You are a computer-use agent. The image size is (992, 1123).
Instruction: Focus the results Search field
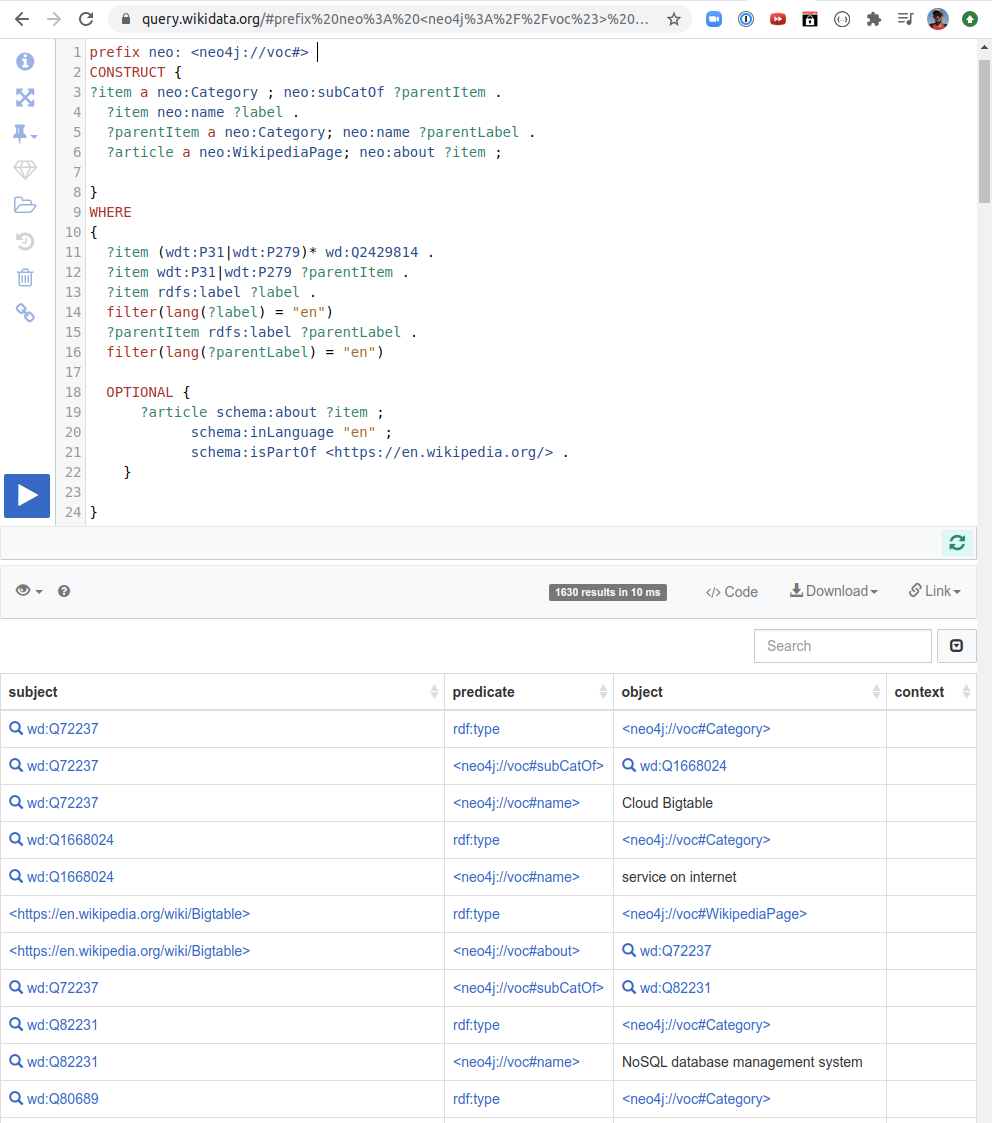point(842,646)
